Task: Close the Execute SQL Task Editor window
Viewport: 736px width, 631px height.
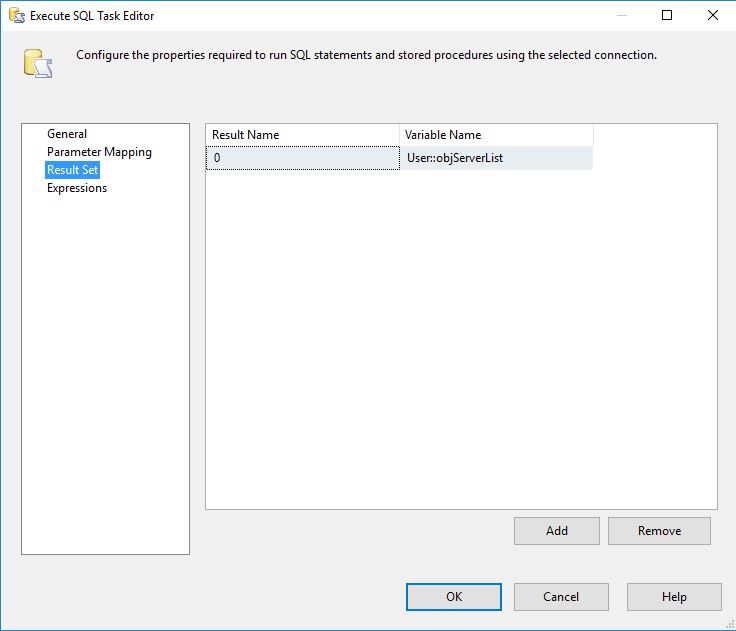Action: [x=713, y=15]
